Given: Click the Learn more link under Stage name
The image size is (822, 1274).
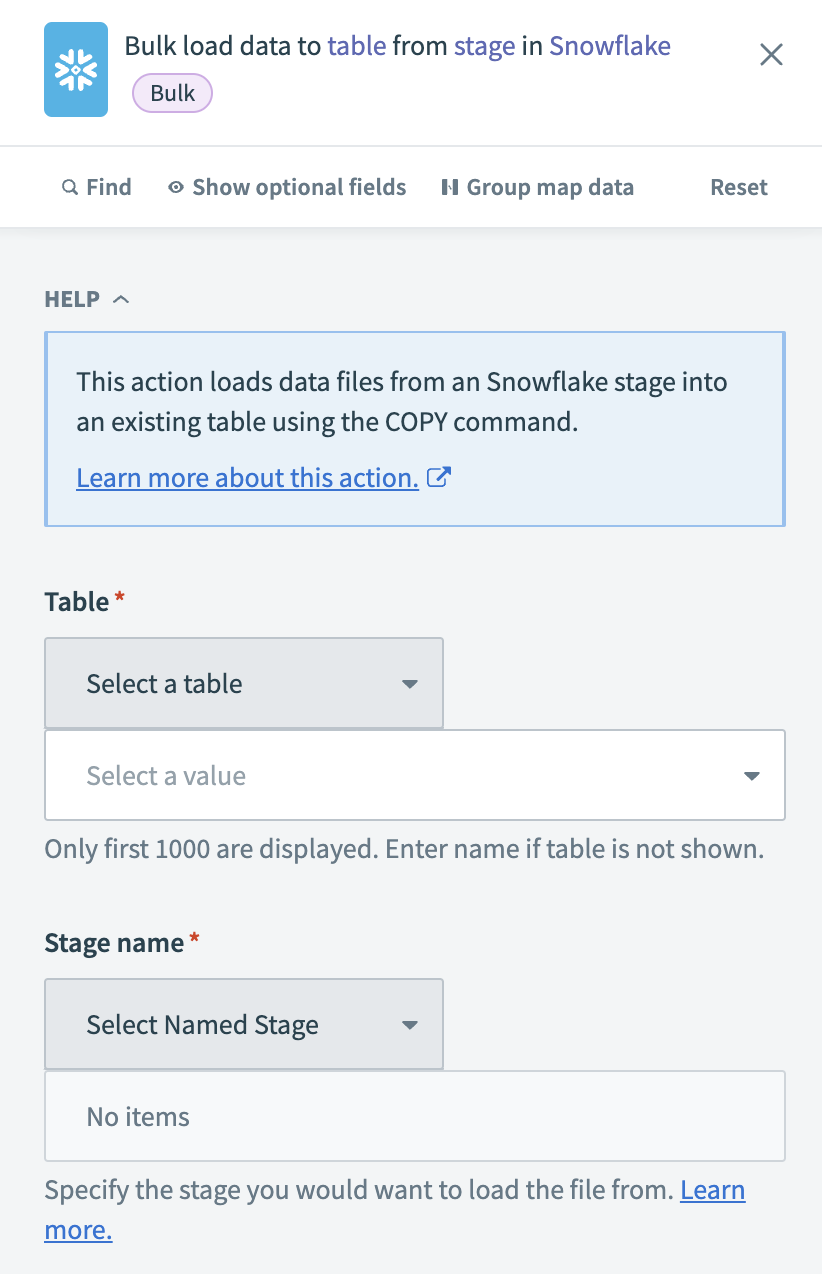Looking at the screenshot, I should (712, 1190).
